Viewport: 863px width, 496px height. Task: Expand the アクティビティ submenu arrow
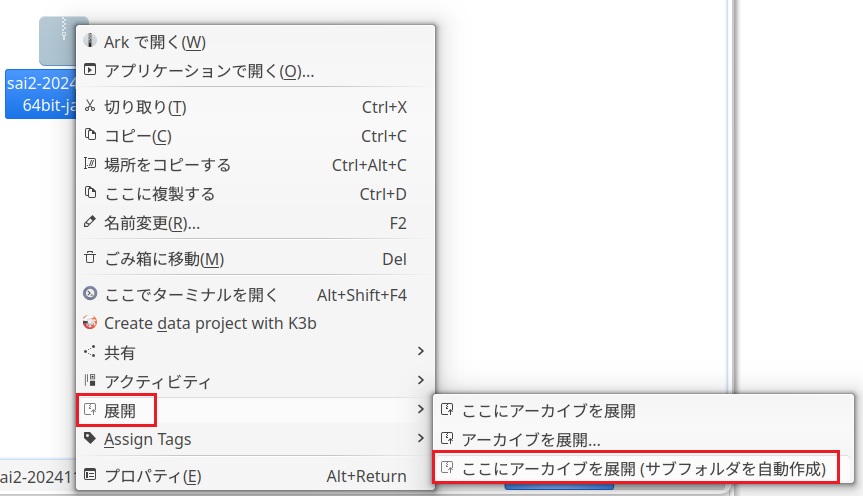point(421,381)
